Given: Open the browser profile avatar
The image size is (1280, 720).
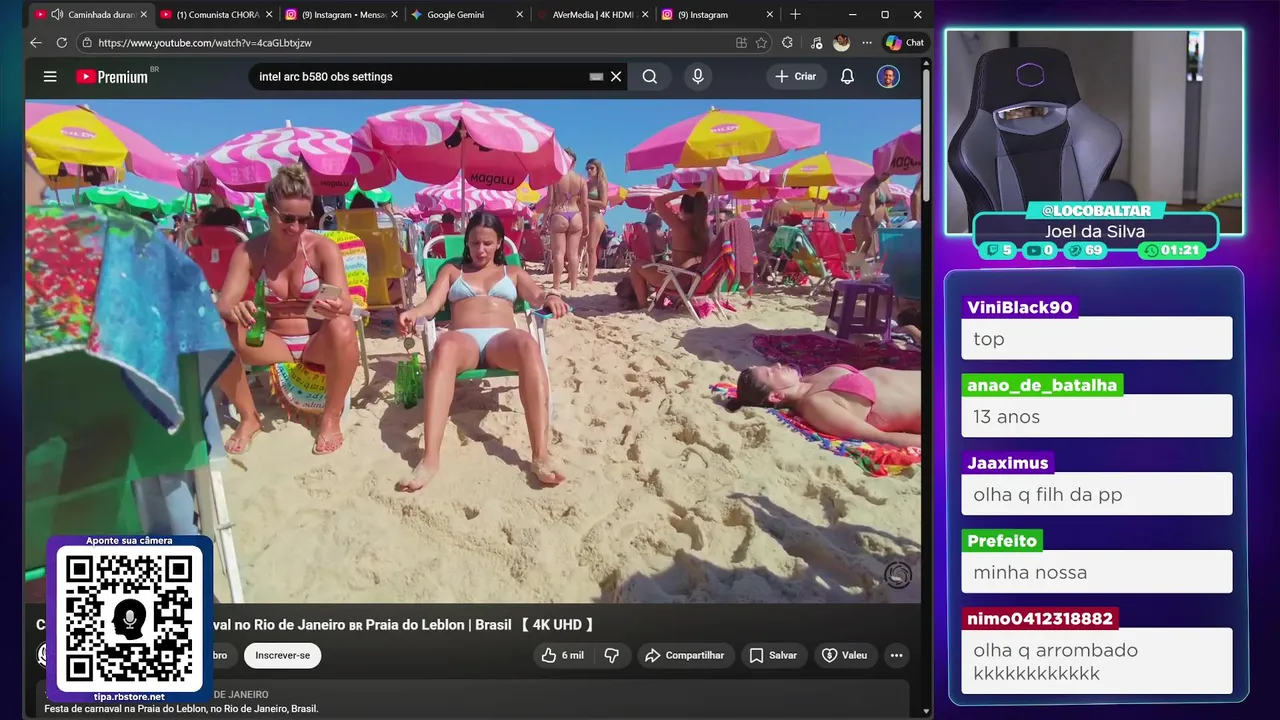Looking at the screenshot, I should point(842,43).
